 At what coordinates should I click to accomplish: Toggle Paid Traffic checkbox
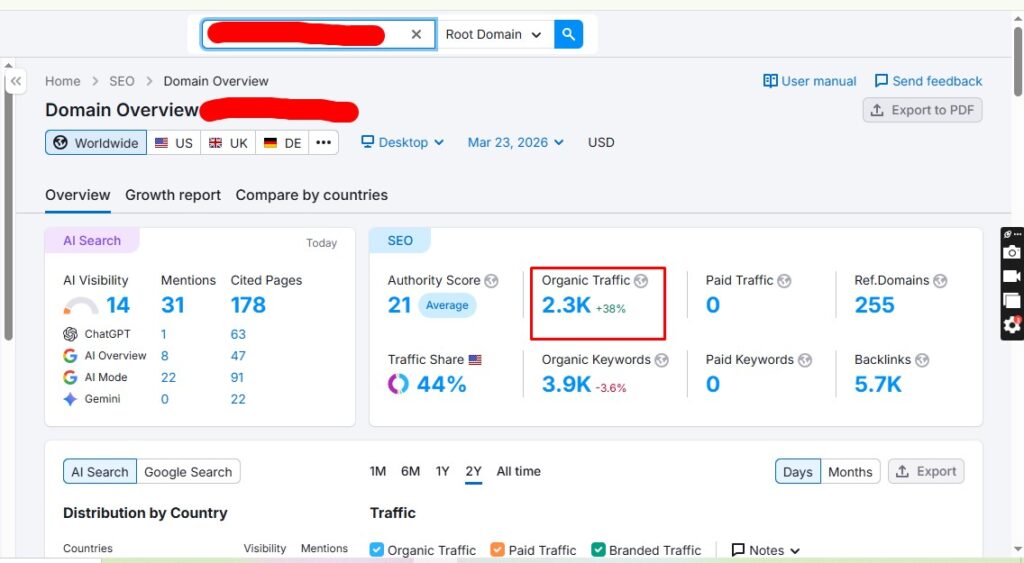coord(498,550)
